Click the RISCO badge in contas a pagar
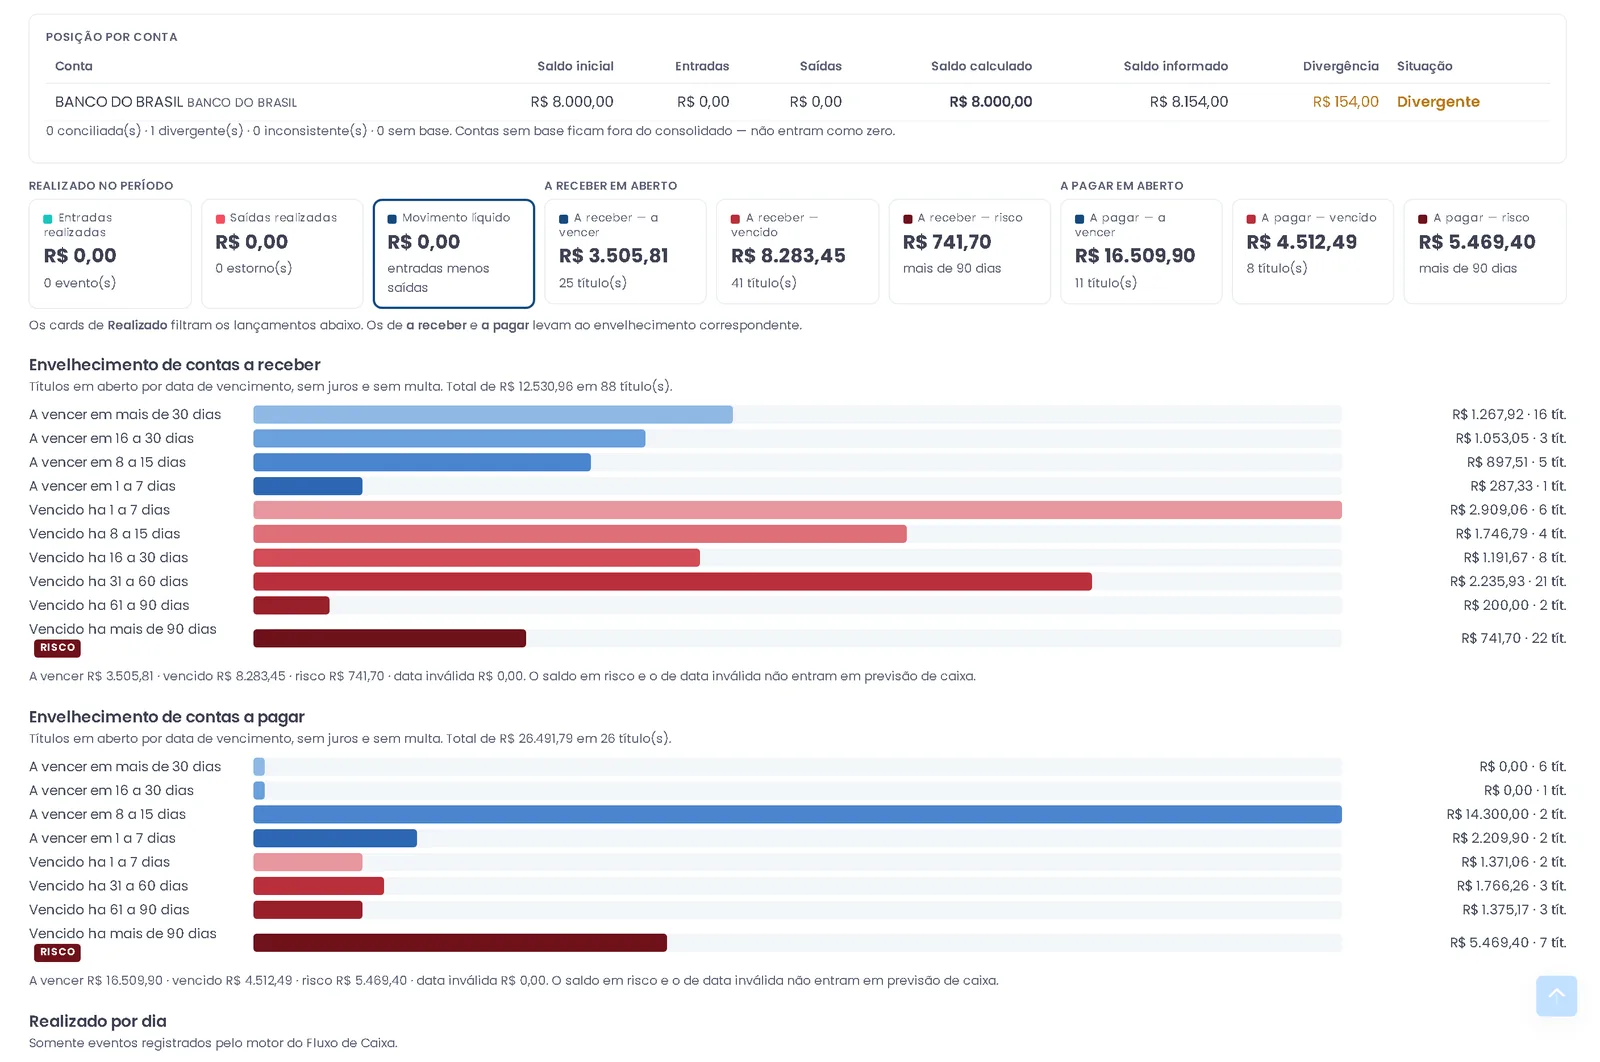The height and width of the screenshot is (1062, 1600). [57, 952]
